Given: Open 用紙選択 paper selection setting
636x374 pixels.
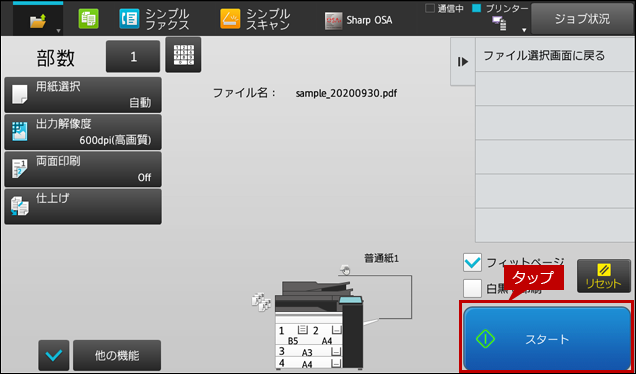Looking at the screenshot, I should coord(83,95).
